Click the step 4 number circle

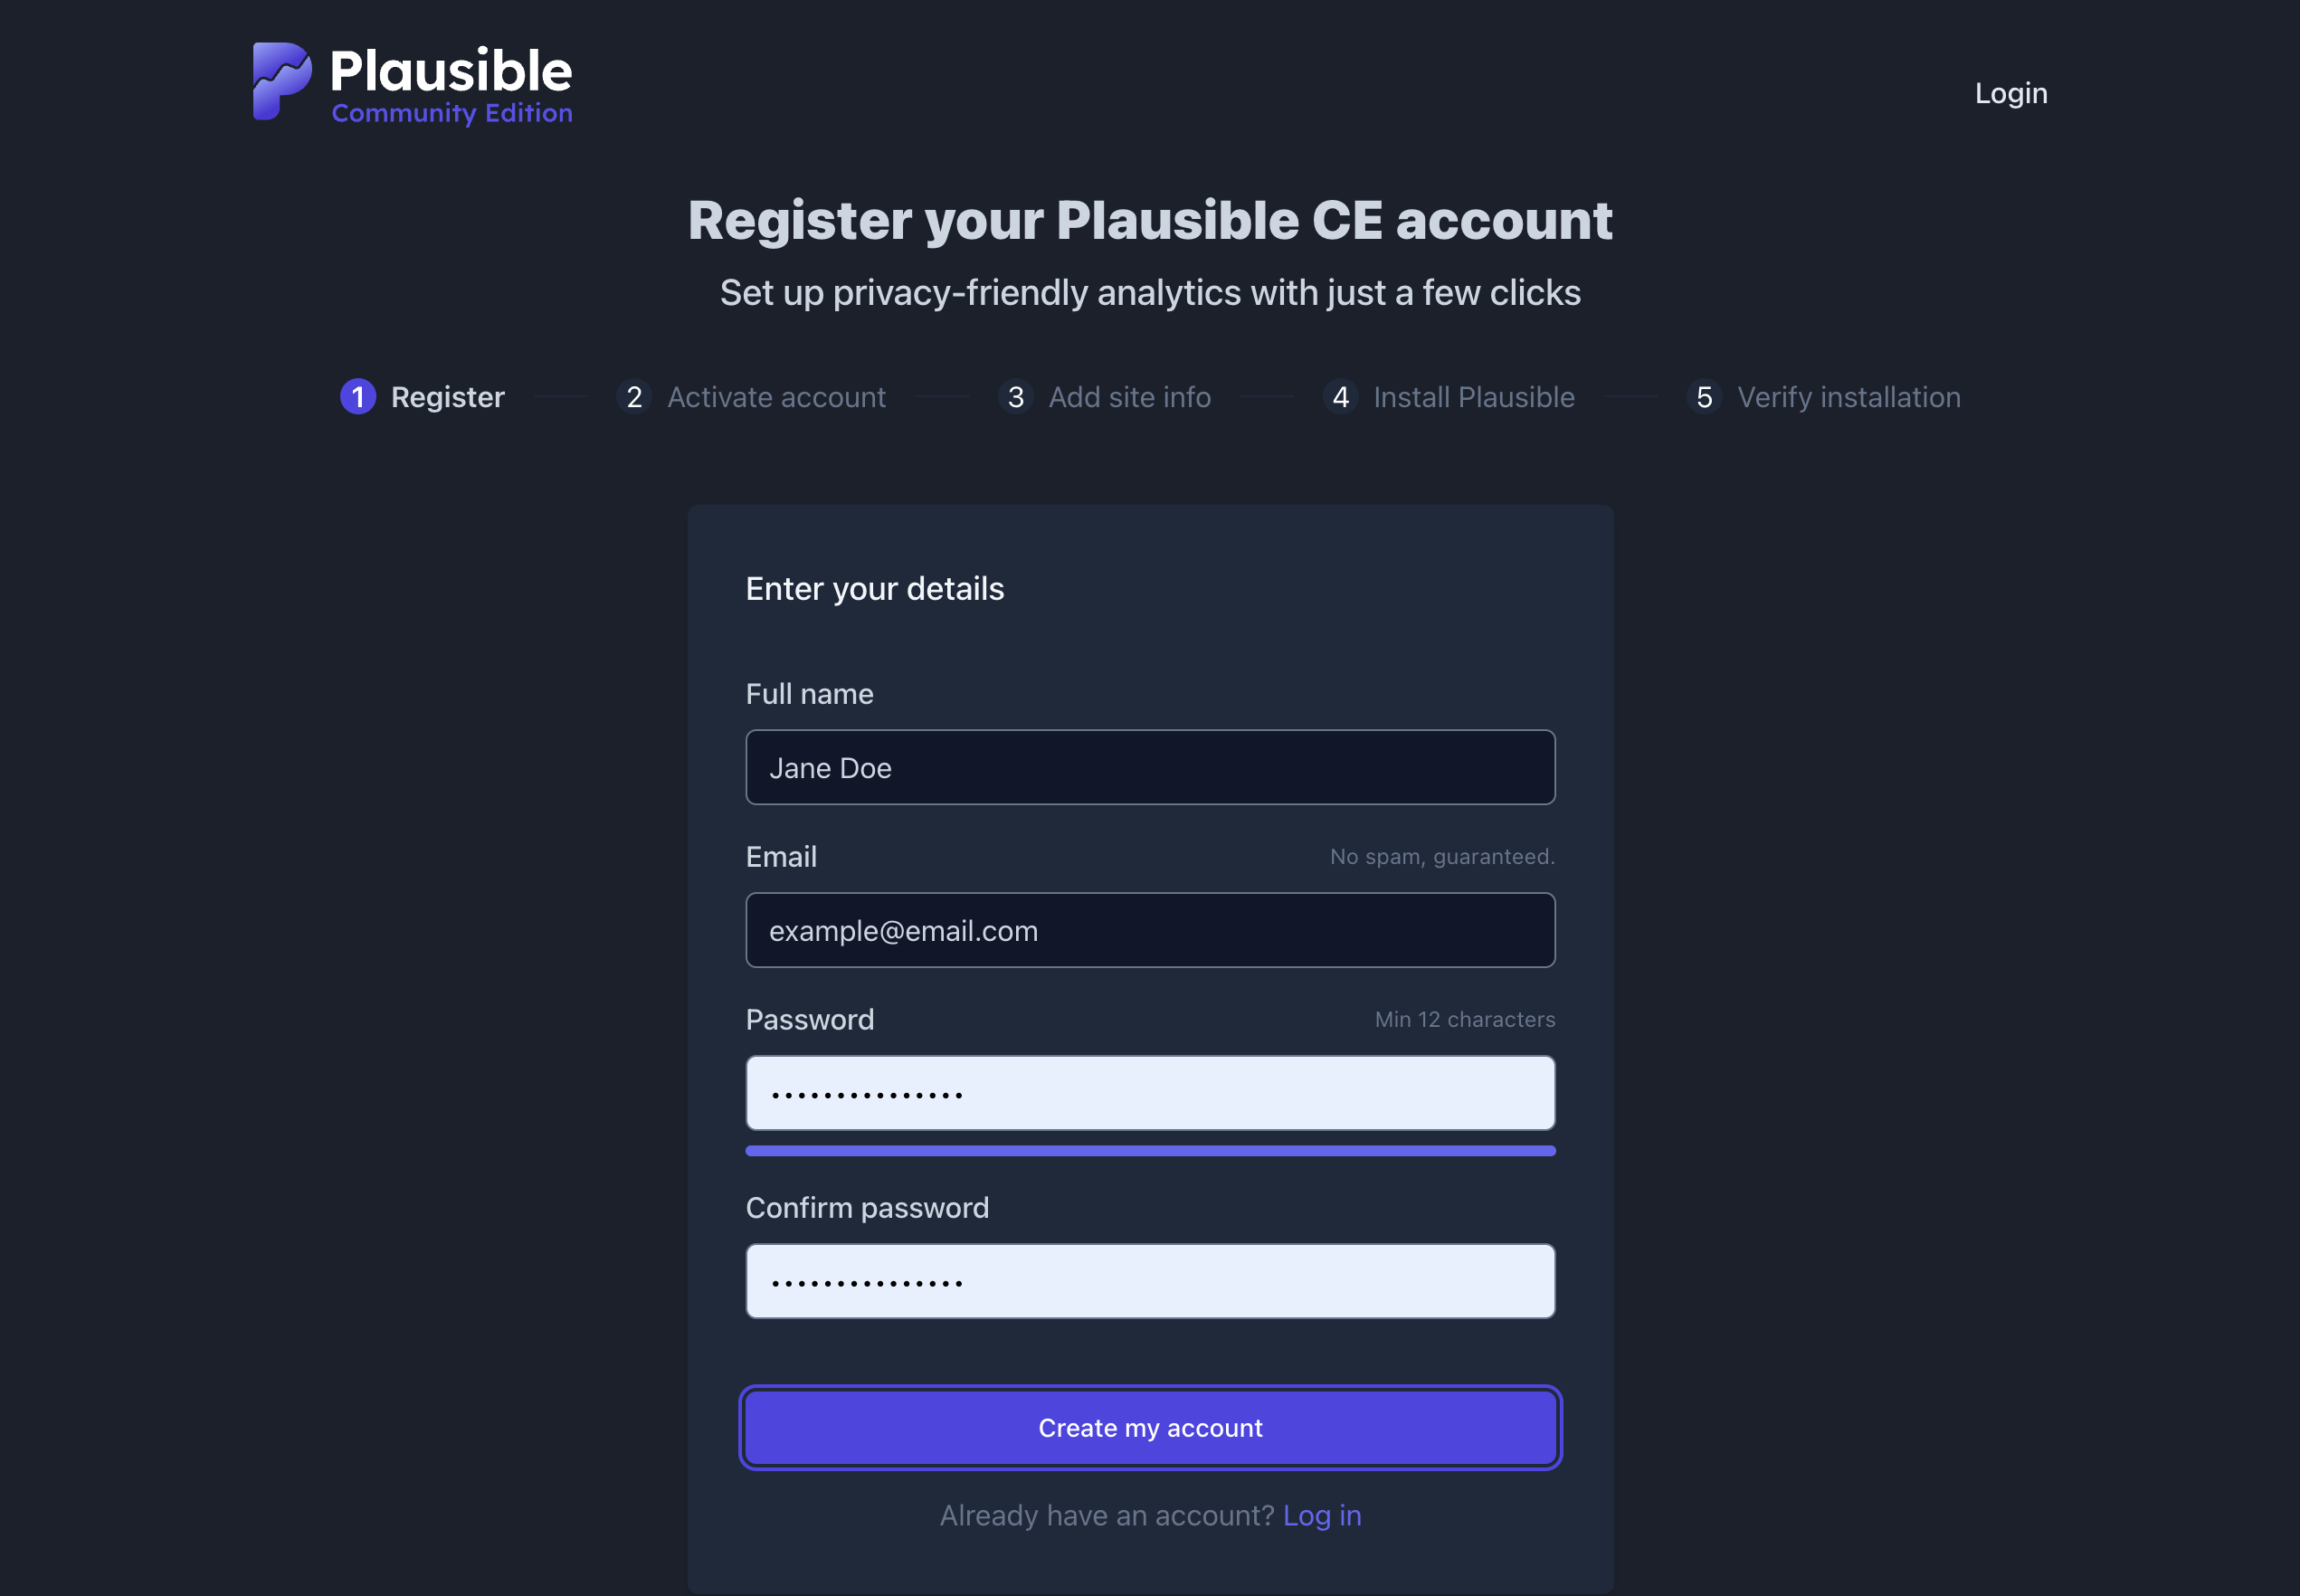(1340, 397)
